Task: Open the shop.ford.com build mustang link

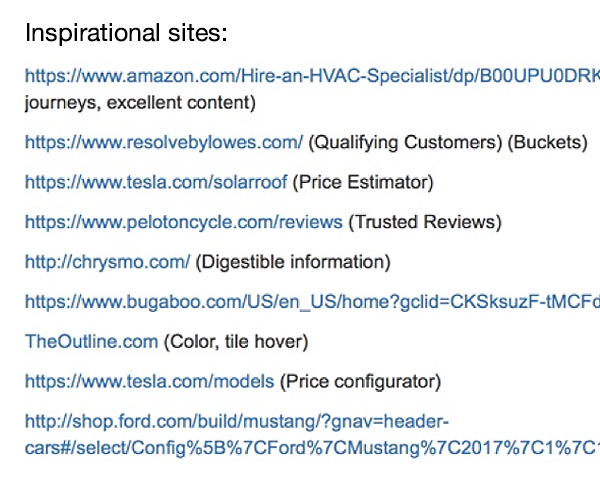Action: coord(237,422)
